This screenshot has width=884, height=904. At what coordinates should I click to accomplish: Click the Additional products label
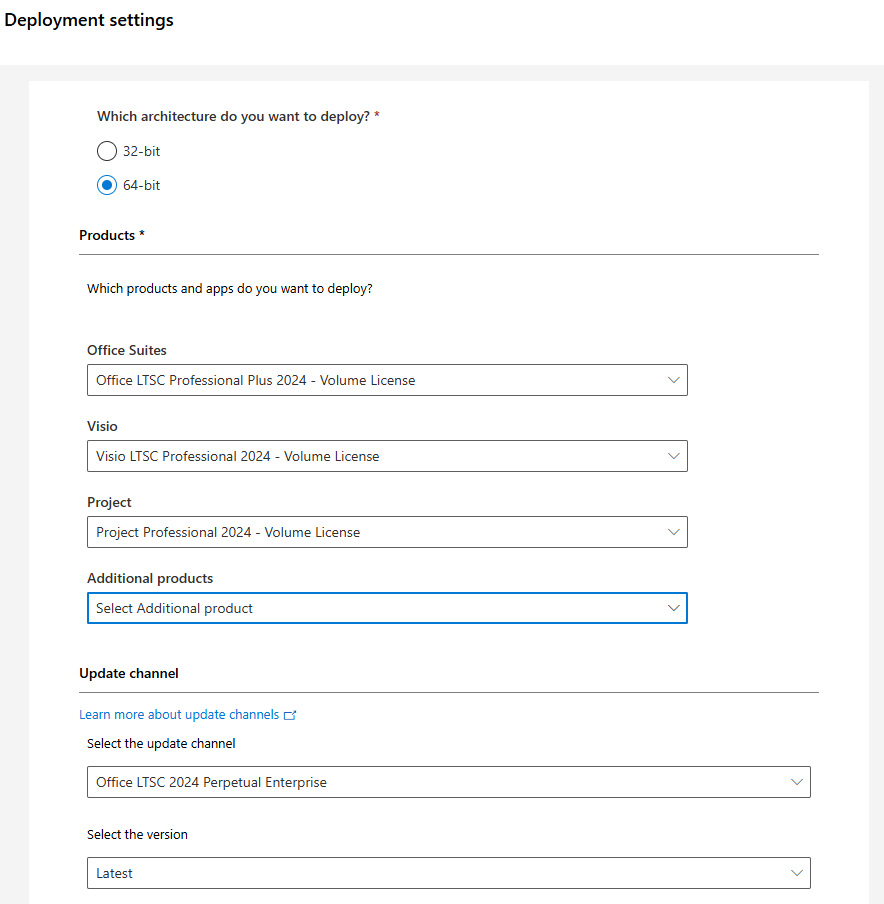point(150,578)
